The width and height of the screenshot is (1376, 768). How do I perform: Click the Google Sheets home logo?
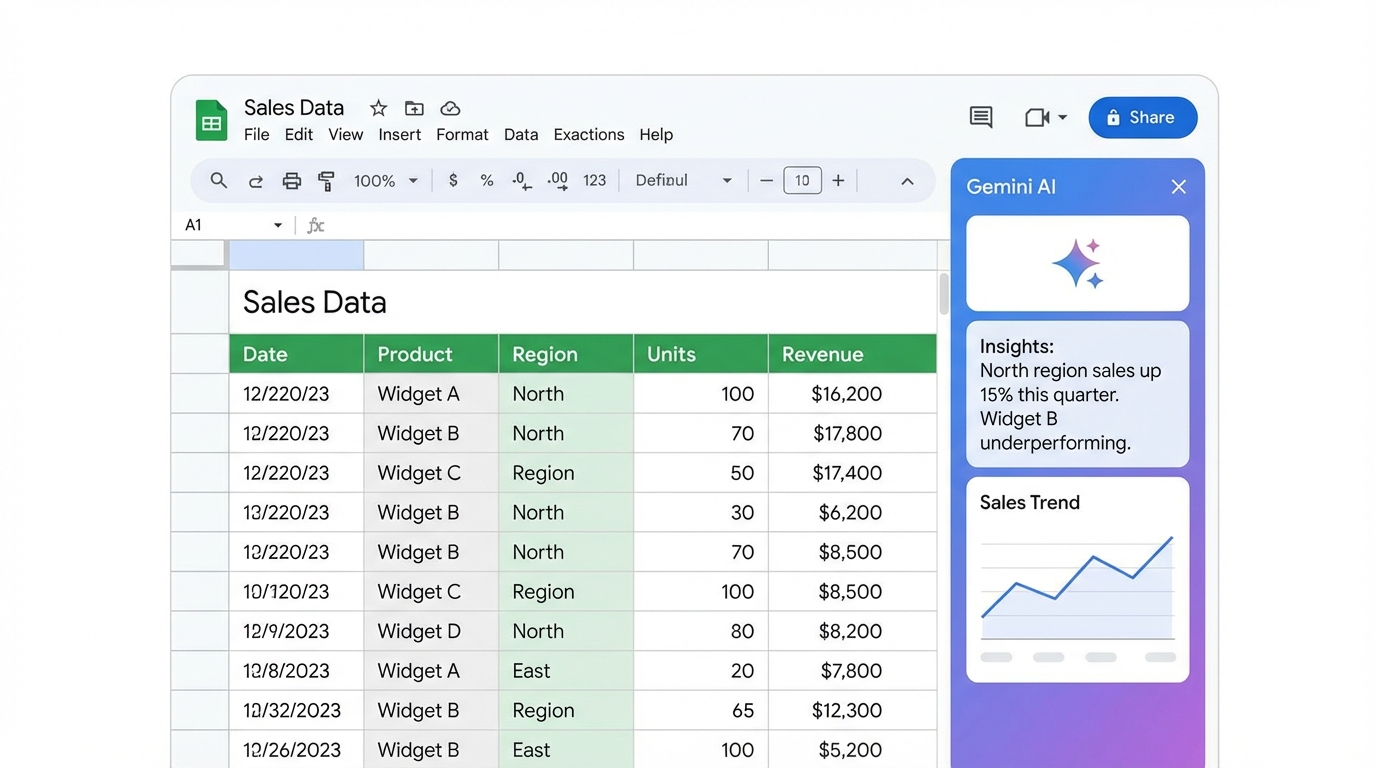point(211,121)
